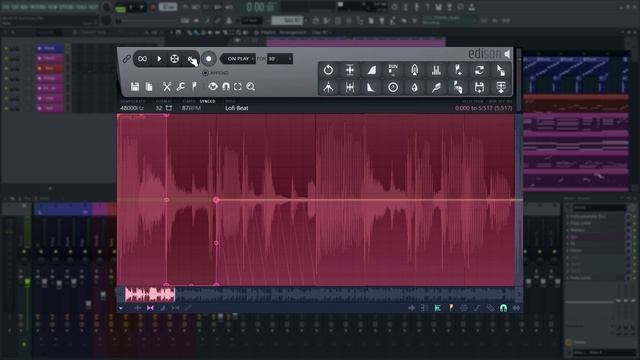Click the looping arrows tool in Edison

click(479, 70)
